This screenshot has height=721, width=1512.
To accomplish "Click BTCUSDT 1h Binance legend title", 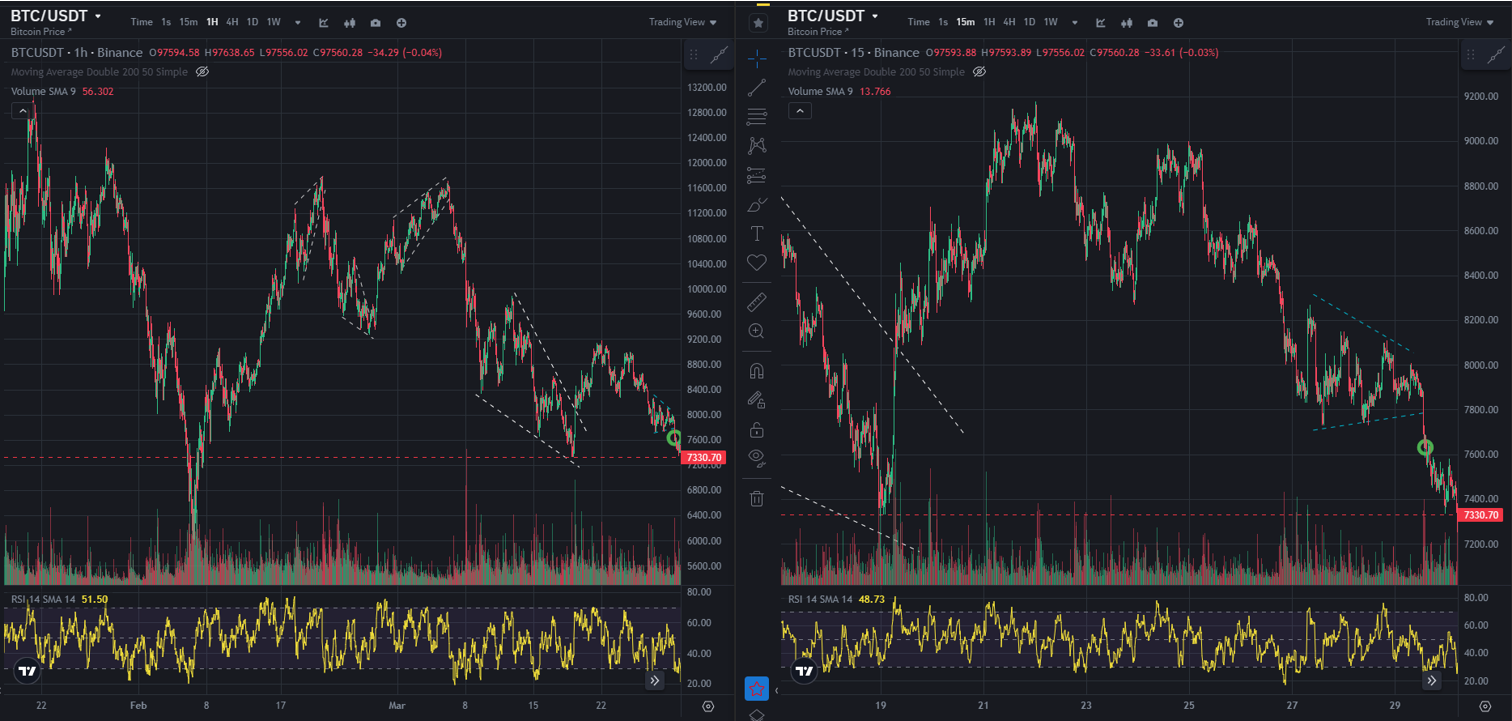I will pos(77,53).
